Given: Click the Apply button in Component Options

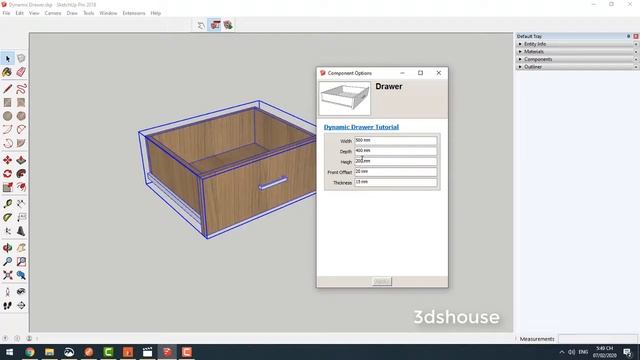Looking at the screenshot, I should (x=382, y=281).
